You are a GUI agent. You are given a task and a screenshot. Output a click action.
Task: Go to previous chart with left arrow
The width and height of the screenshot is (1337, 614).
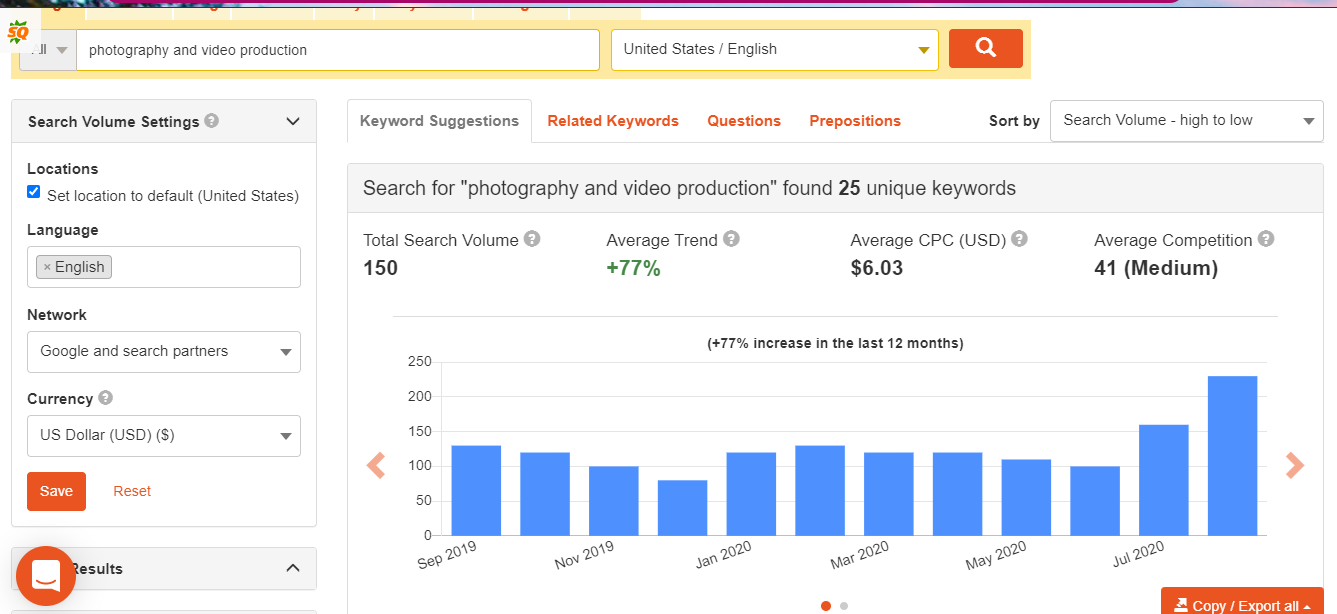376,465
